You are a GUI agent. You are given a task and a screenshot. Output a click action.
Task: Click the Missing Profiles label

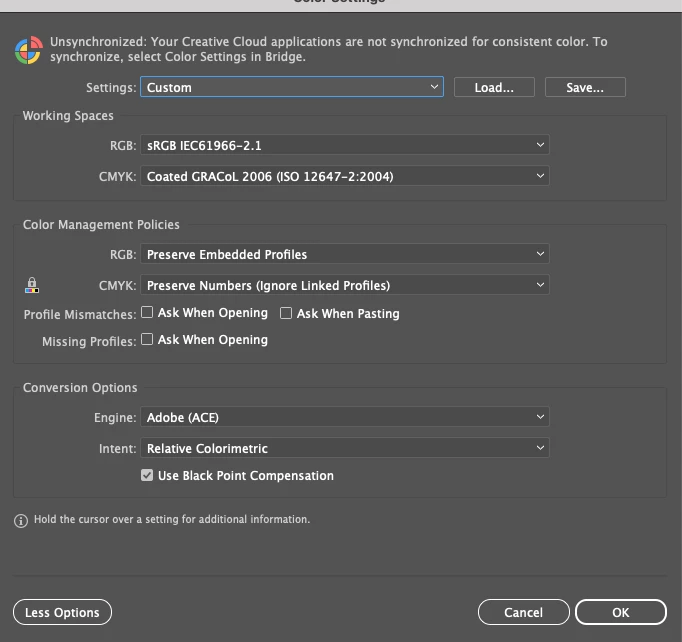click(89, 341)
